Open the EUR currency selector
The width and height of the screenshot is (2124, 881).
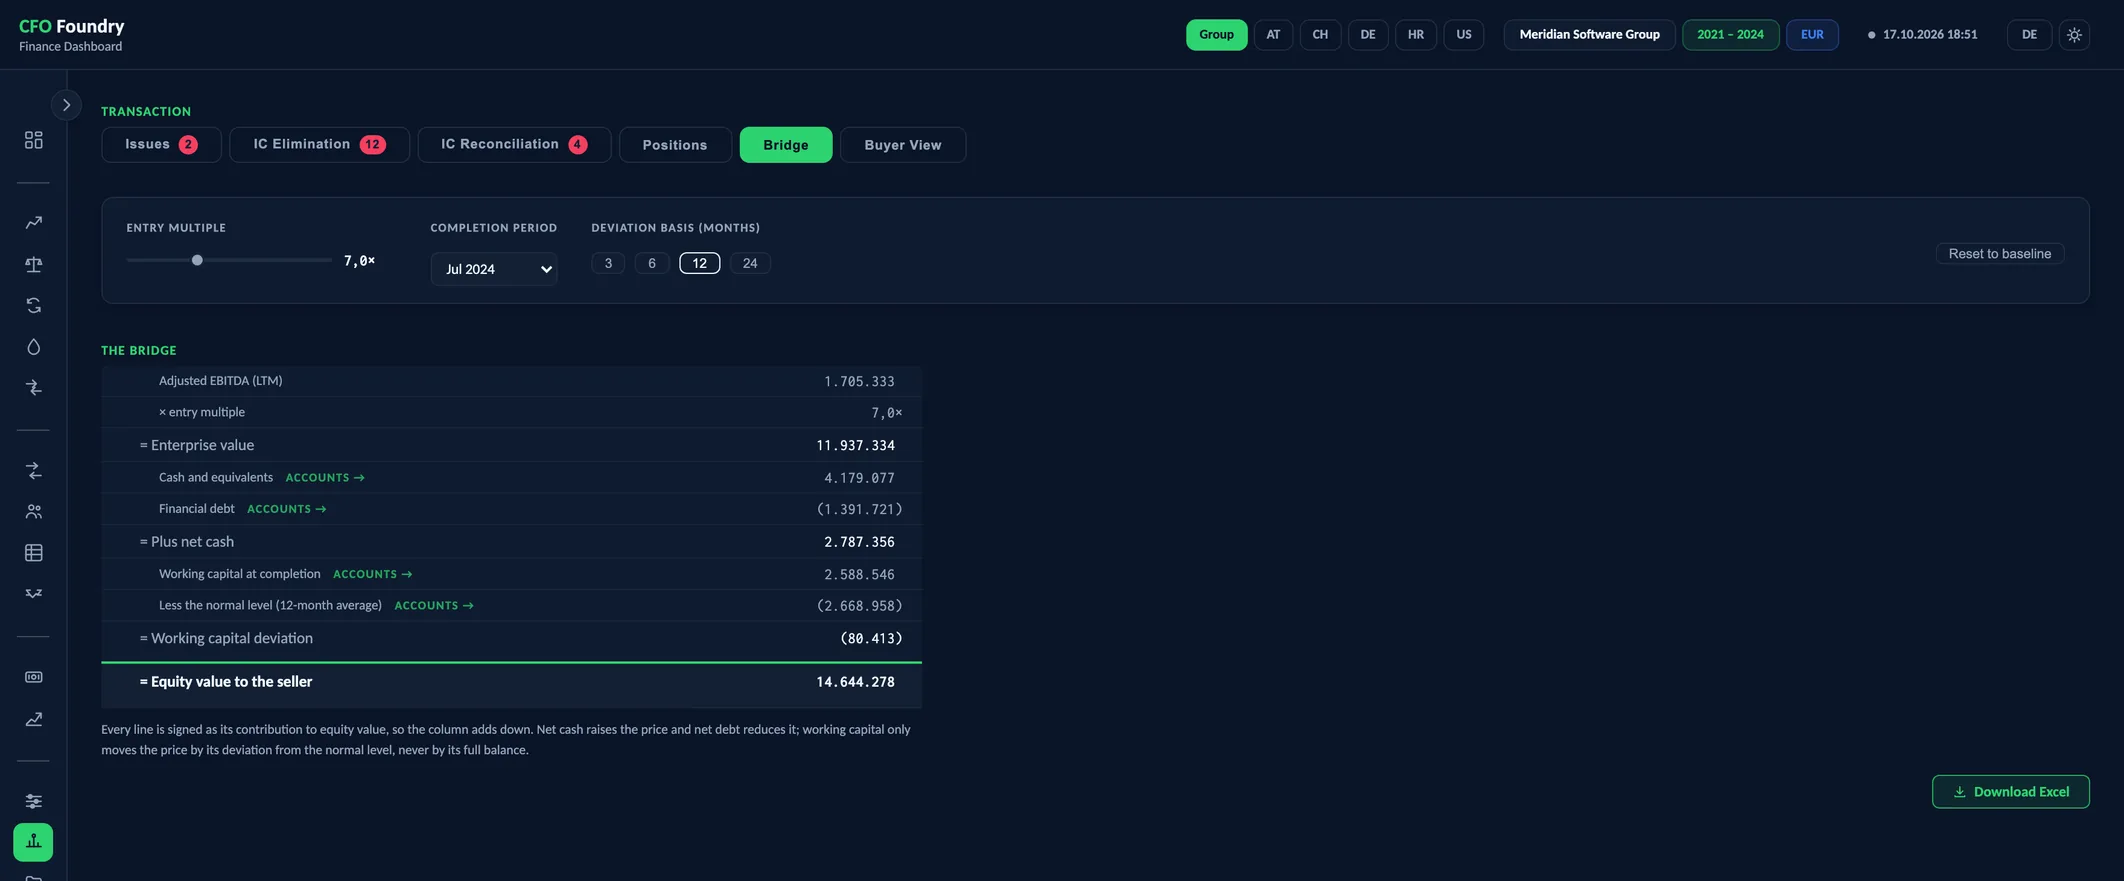click(1812, 35)
